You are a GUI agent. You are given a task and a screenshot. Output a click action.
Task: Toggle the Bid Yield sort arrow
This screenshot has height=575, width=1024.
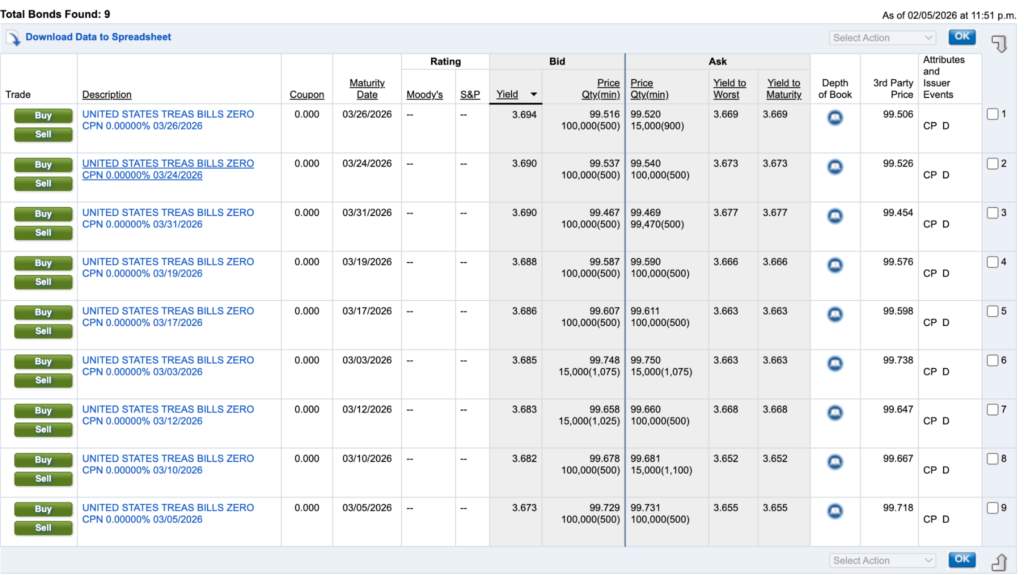(534, 95)
